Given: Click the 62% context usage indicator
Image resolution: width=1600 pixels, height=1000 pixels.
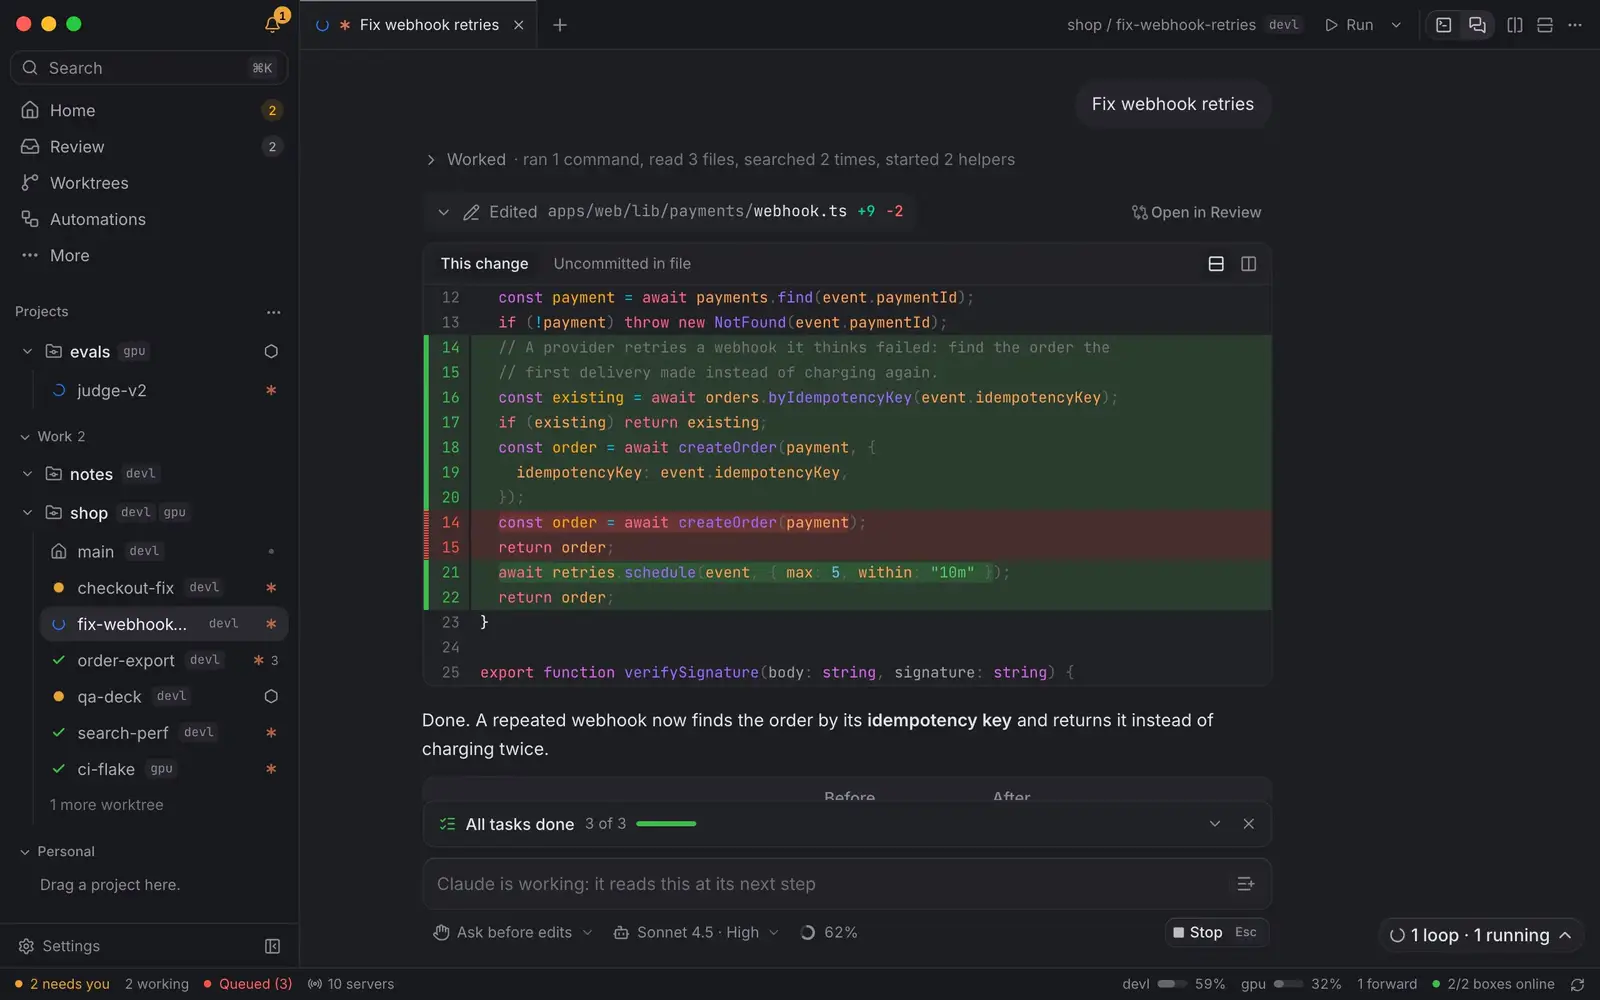Looking at the screenshot, I should click(x=829, y=932).
